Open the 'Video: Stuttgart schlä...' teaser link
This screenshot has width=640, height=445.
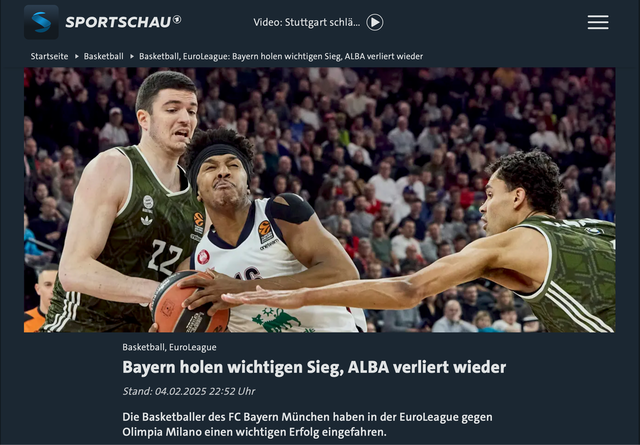(x=307, y=22)
